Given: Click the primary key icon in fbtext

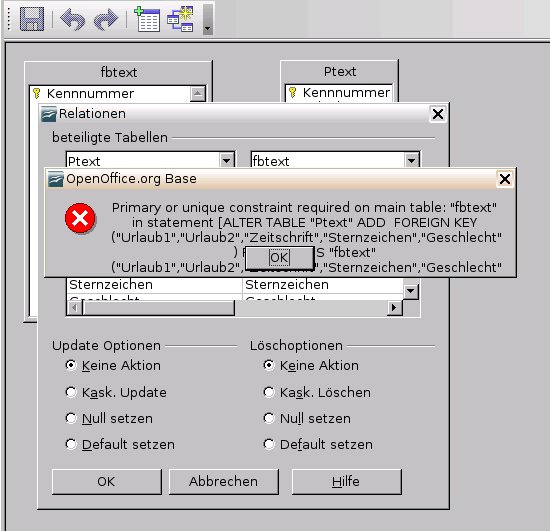Looking at the screenshot, I should point(36,93).
